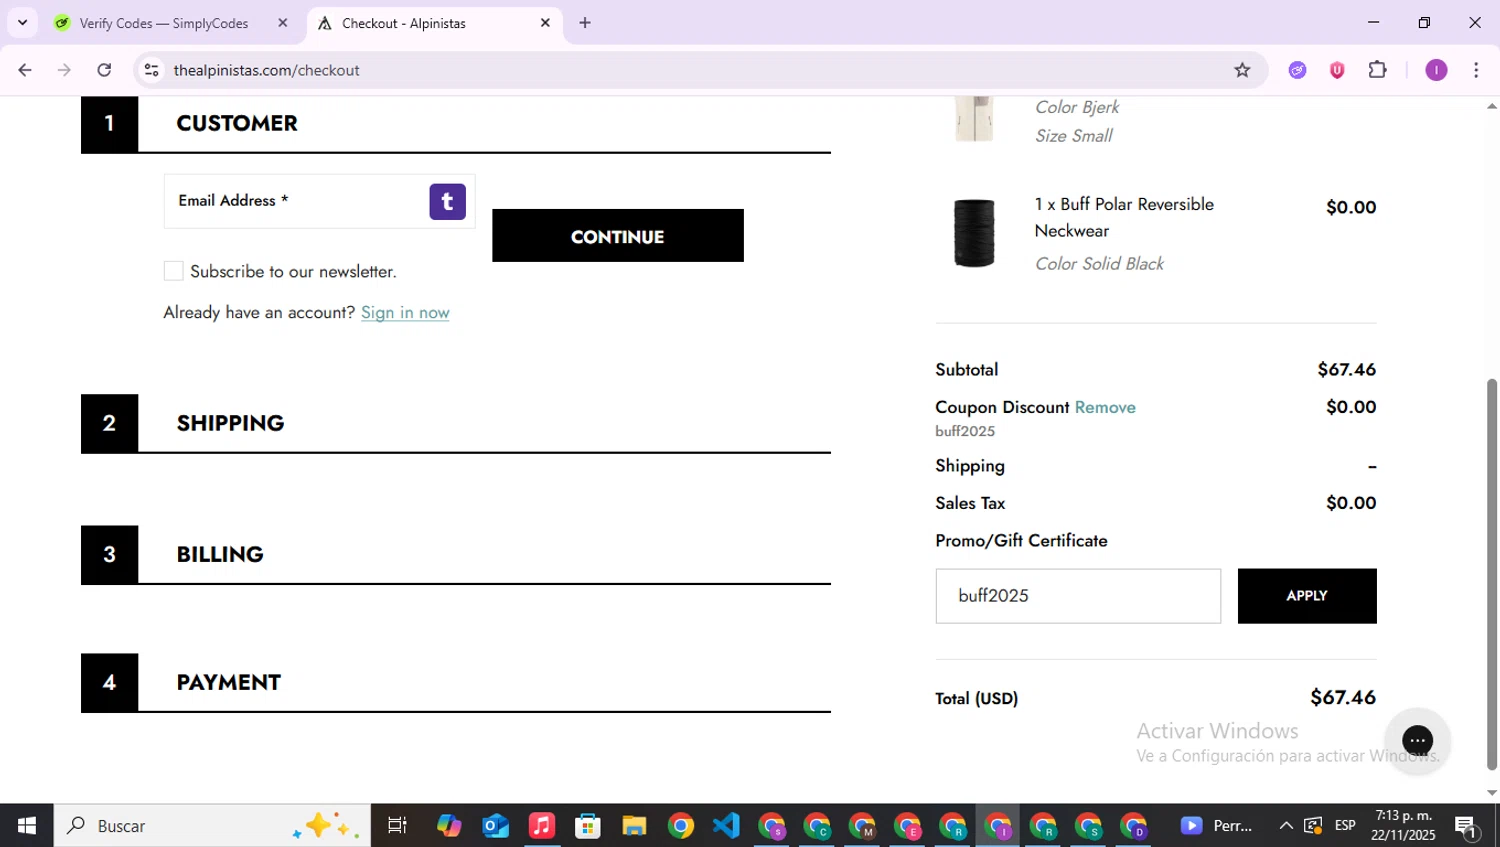The height and width of the screenshot is (847, 1500).
Task: Click the red shield extension icon
Action: pos(1337,70)
